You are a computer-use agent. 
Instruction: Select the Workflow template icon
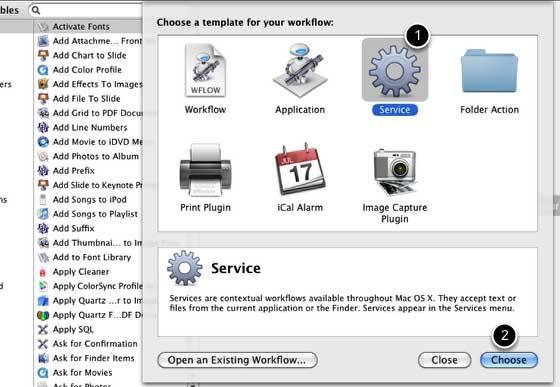(x=205, y=70)
